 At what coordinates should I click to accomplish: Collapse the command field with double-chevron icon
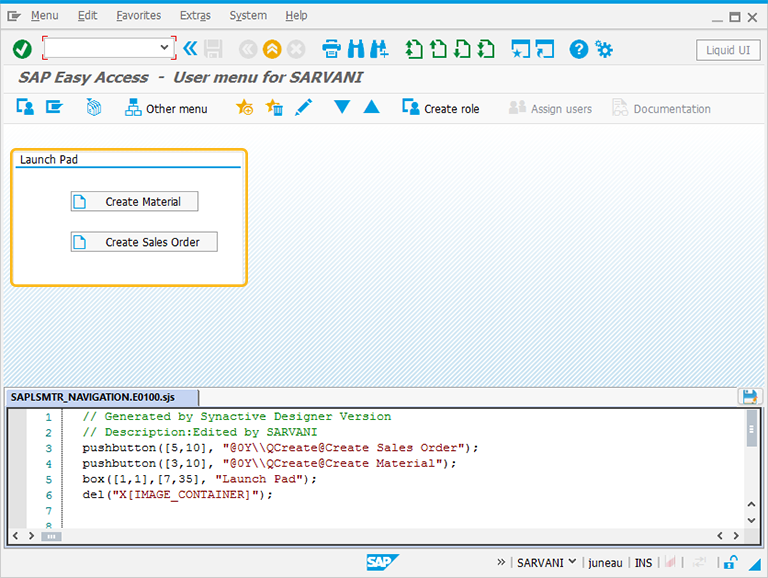(190, 48)
